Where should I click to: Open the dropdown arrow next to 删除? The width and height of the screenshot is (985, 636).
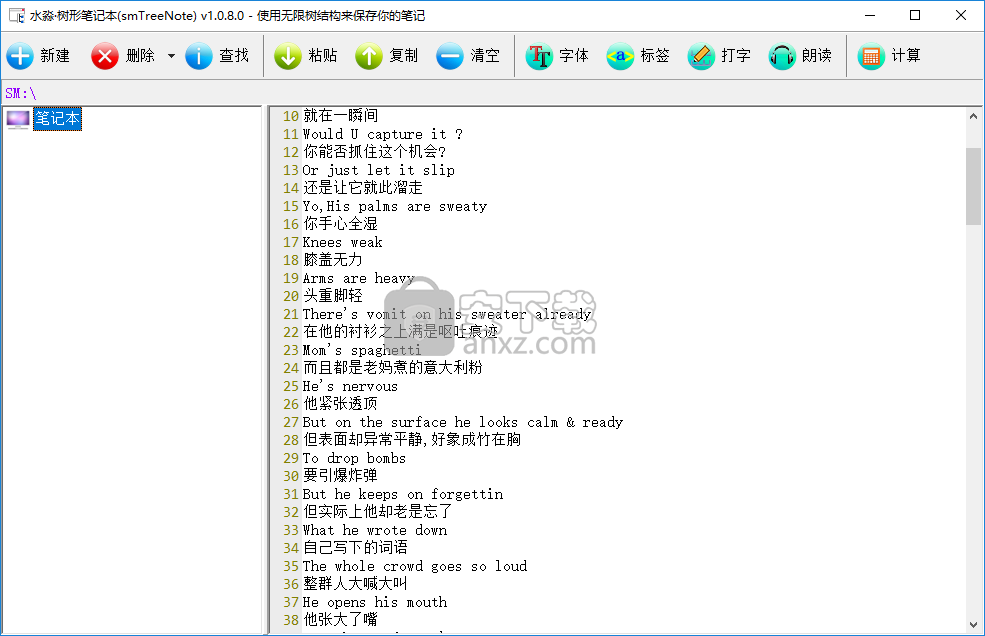(x=171, y=56)
